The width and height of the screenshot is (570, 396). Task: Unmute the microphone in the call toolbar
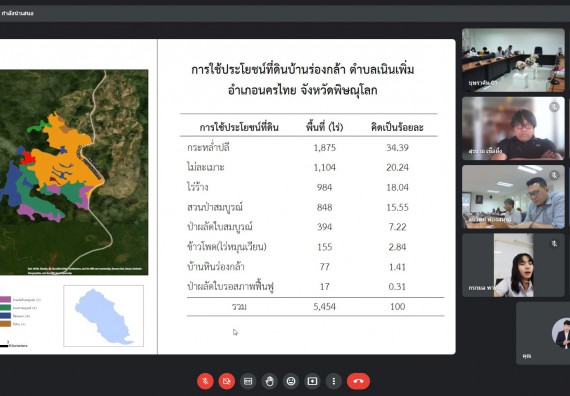point(205,381)
